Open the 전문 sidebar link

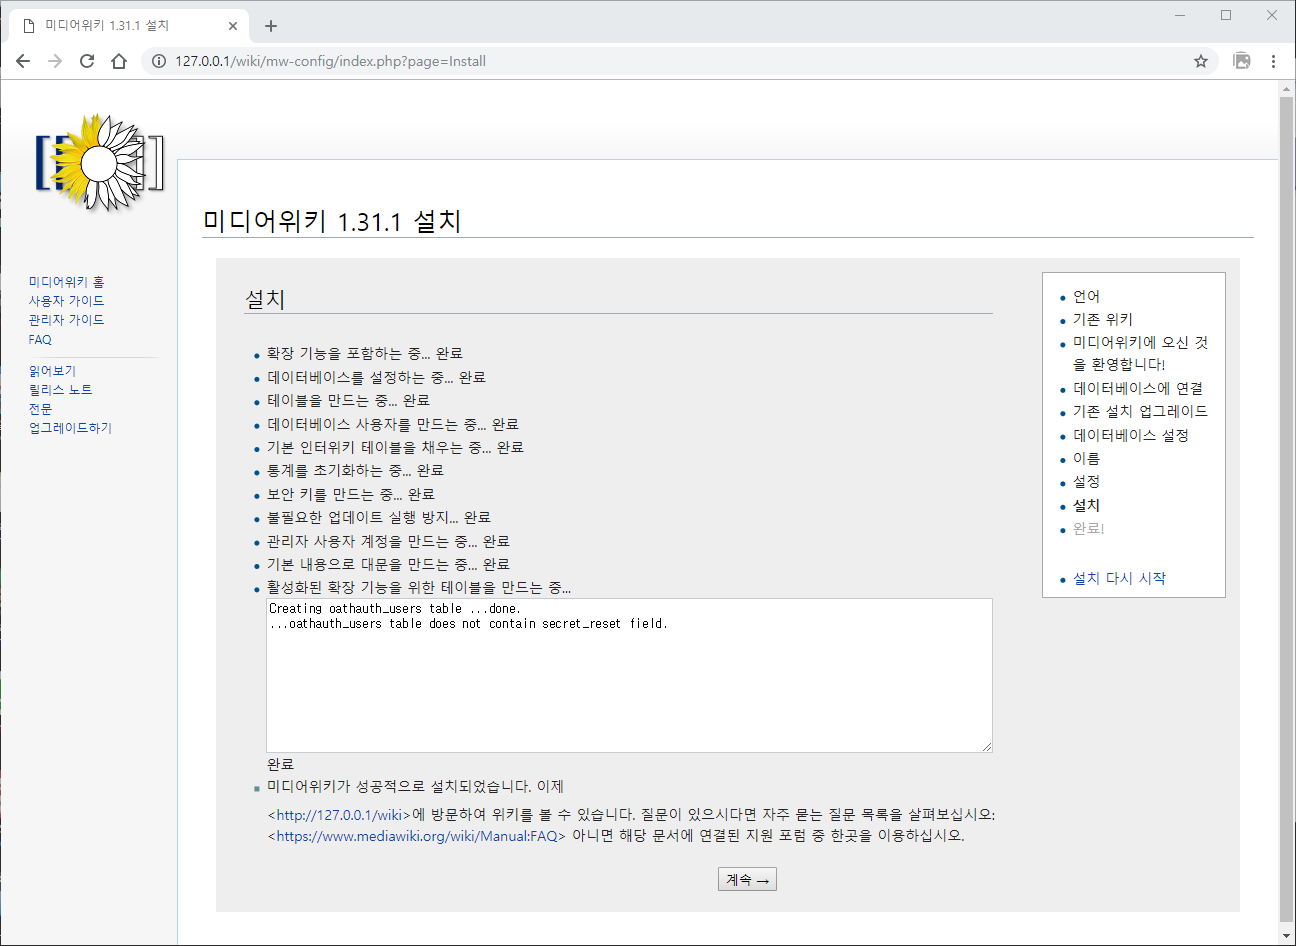tap(40, 409)
